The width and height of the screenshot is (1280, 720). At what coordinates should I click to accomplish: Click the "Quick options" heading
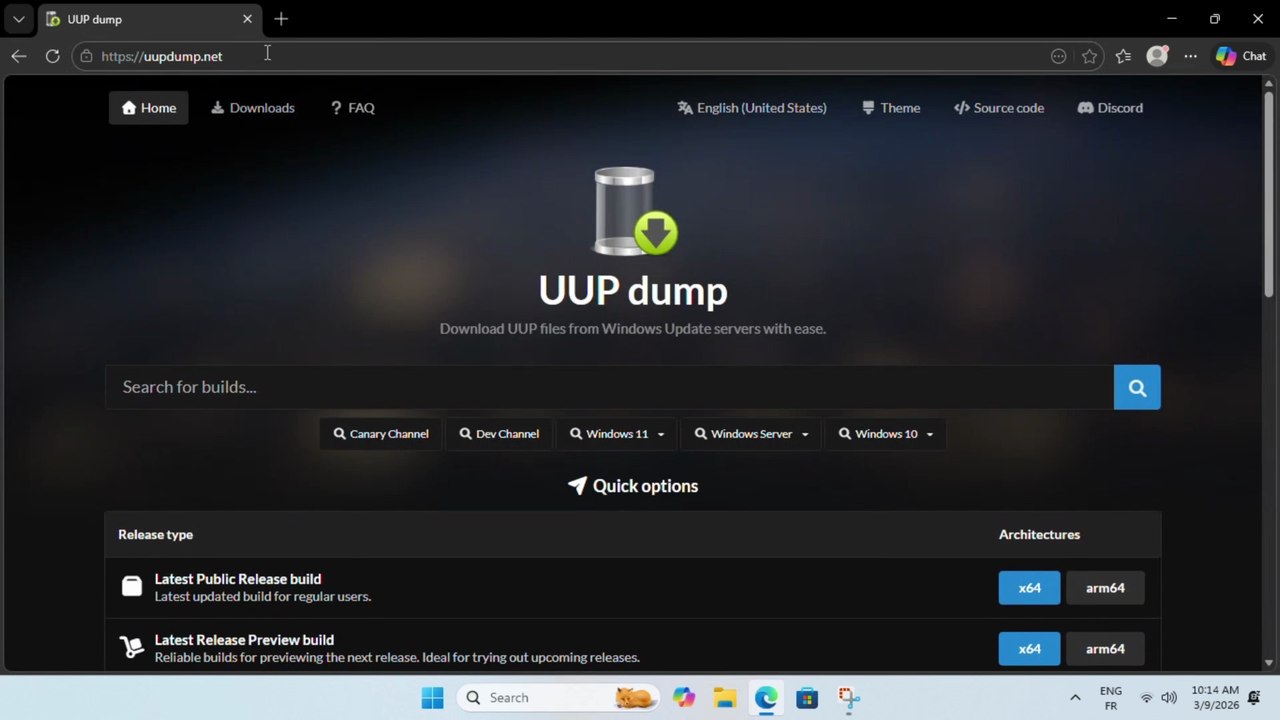coord(633,486)
